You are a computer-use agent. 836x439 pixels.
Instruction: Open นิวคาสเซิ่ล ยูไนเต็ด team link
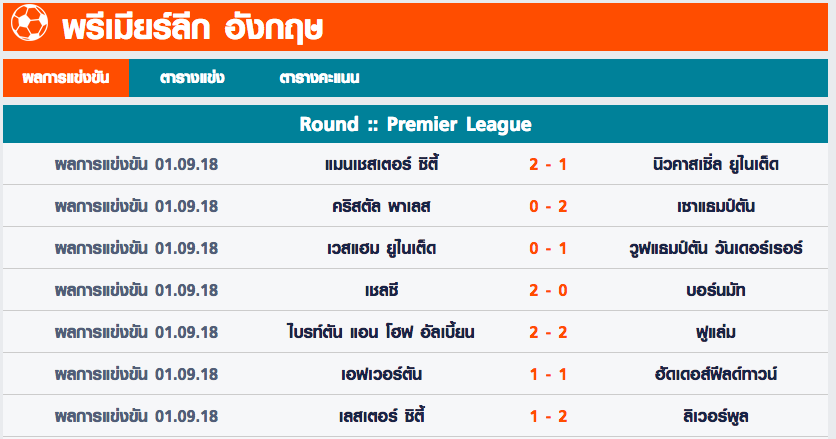716,164
